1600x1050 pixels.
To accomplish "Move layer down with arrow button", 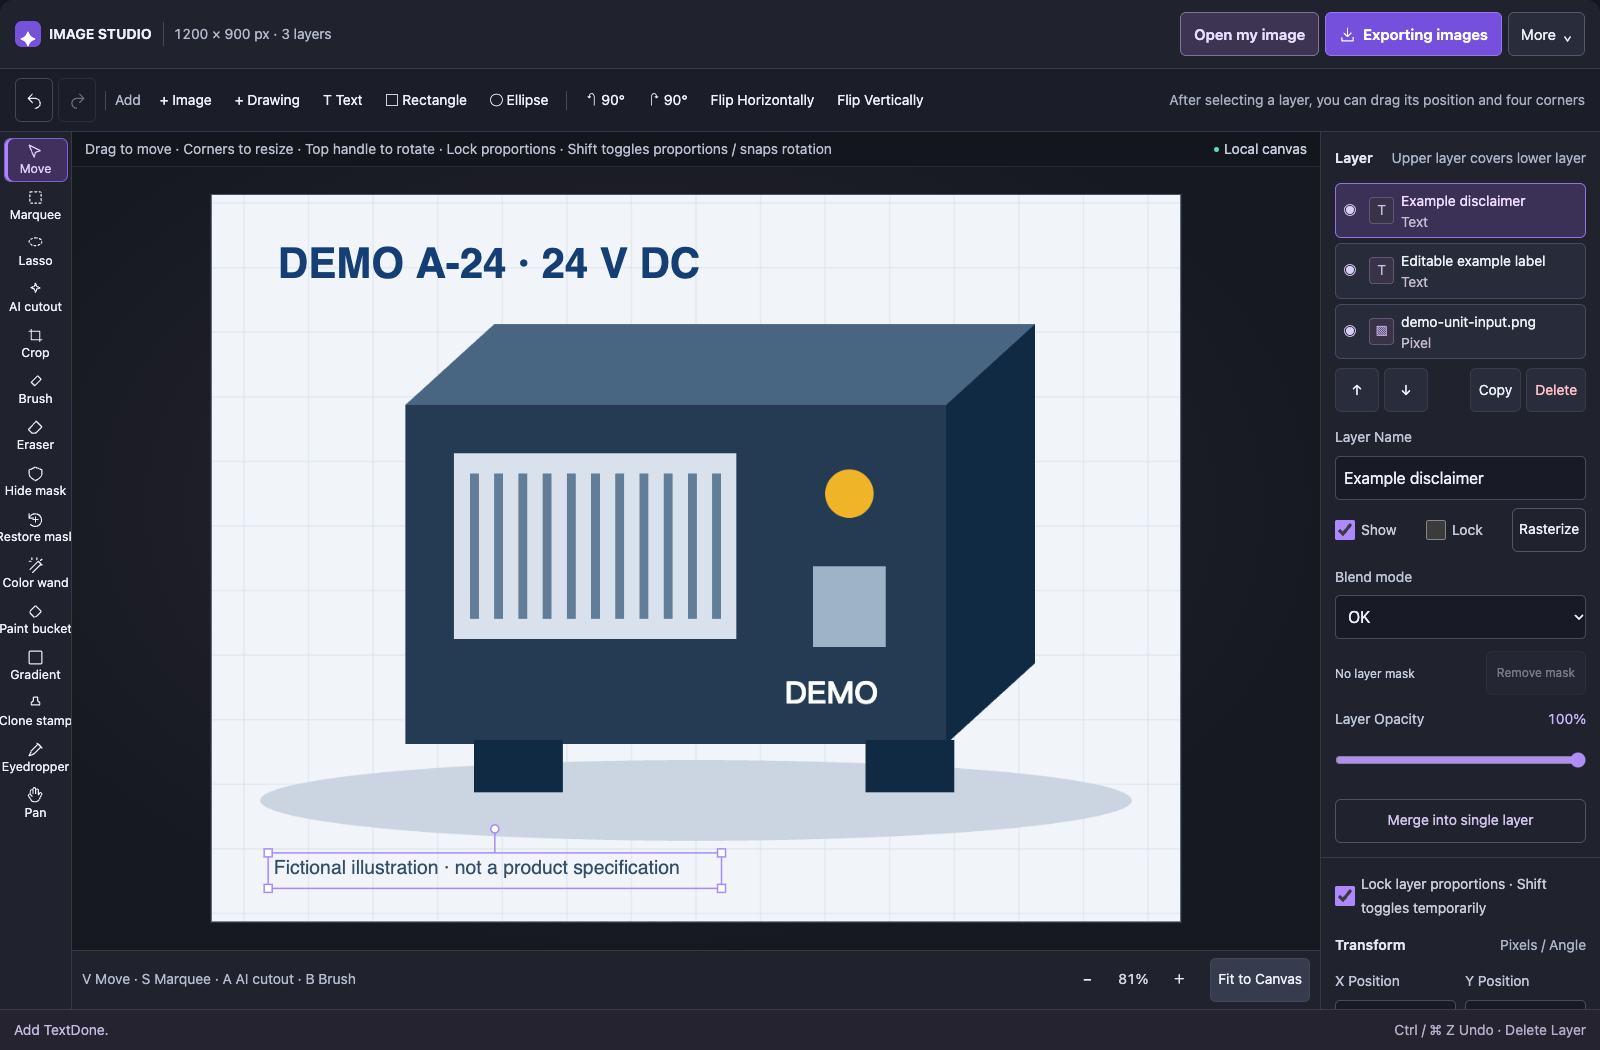I will point(1406,390).
